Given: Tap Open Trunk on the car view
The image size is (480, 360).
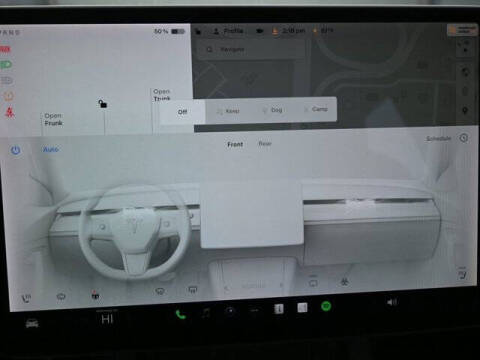Looking at the screenshot, I should (x=162, y=95).
